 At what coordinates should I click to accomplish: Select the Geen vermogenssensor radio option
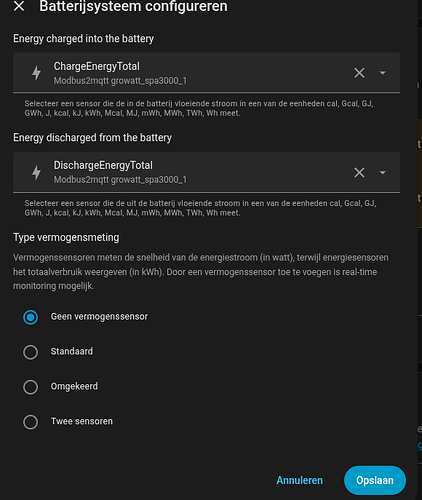pos(30,317)
